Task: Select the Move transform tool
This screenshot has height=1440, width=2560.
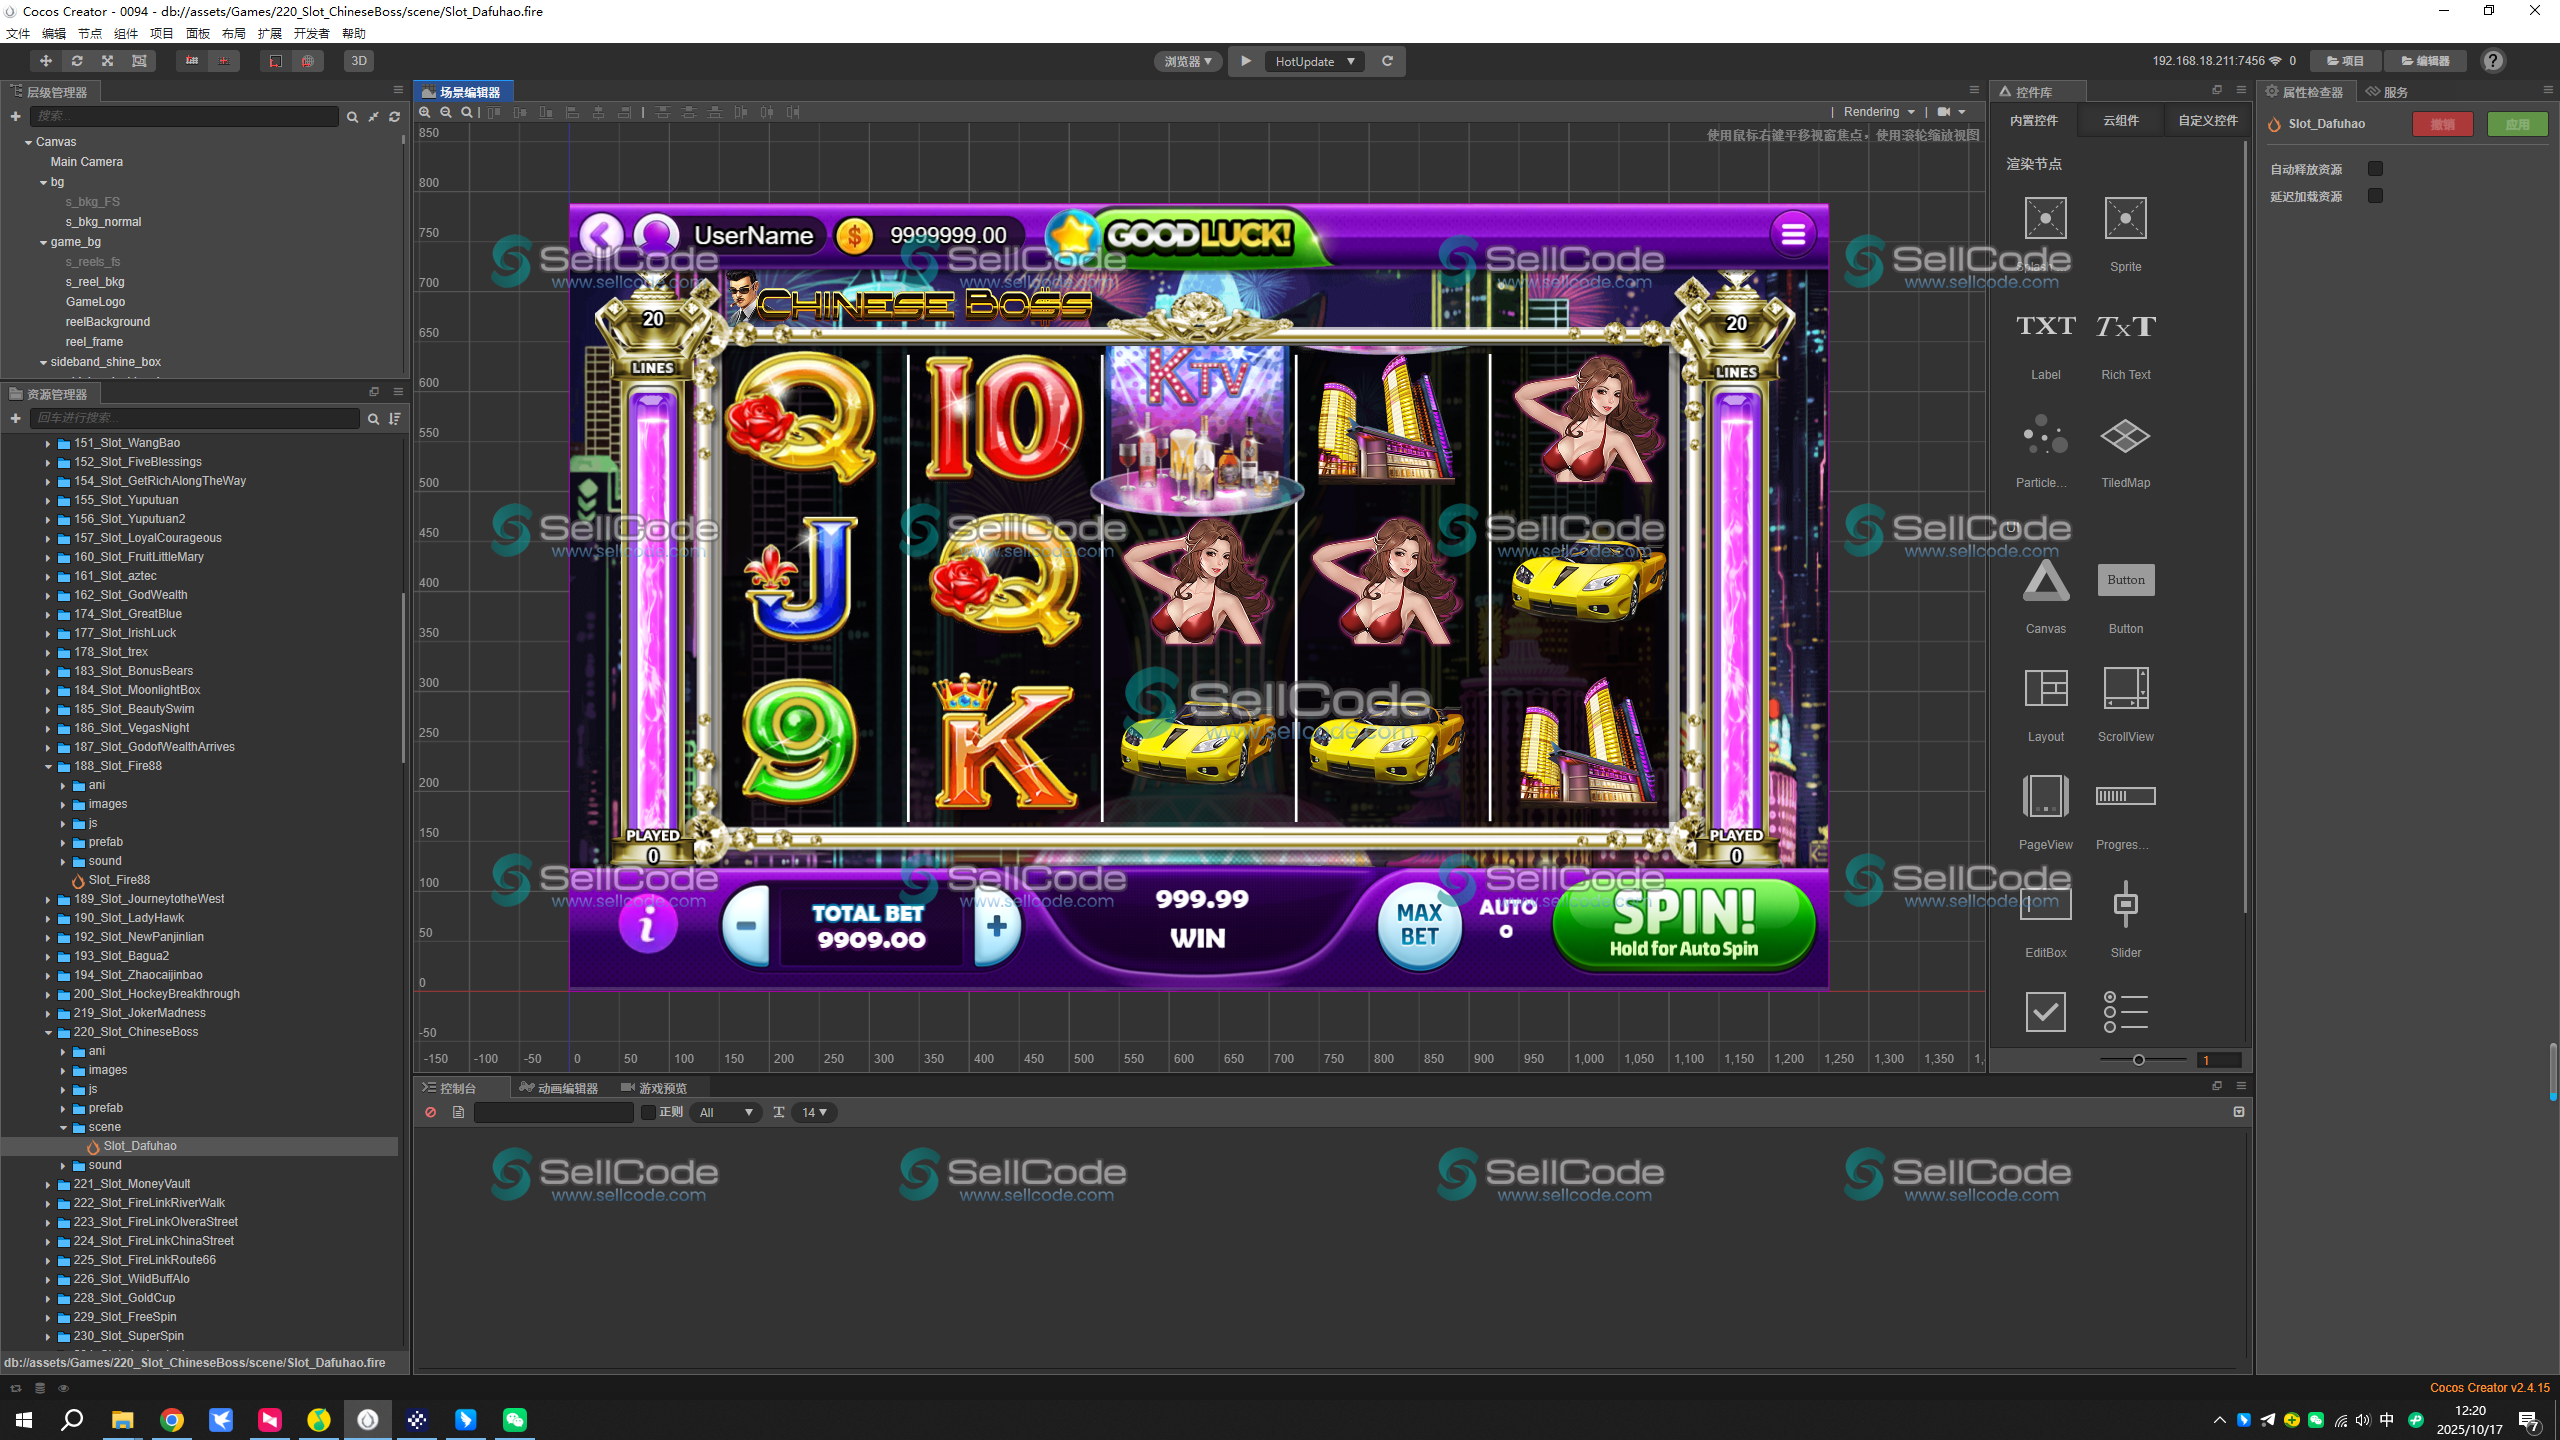Action: [45, 61]
